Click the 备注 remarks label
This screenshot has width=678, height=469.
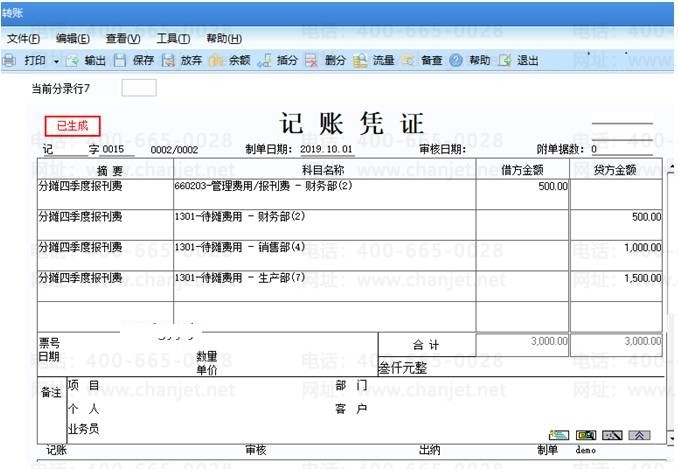click(51, 392)
